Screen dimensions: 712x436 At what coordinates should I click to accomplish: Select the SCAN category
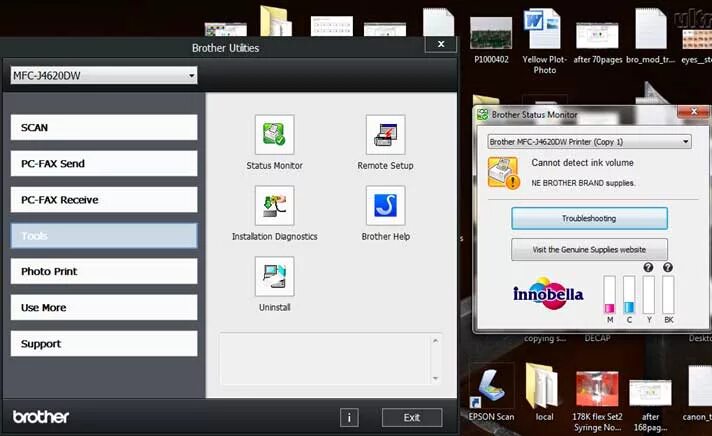click(104, 127)
